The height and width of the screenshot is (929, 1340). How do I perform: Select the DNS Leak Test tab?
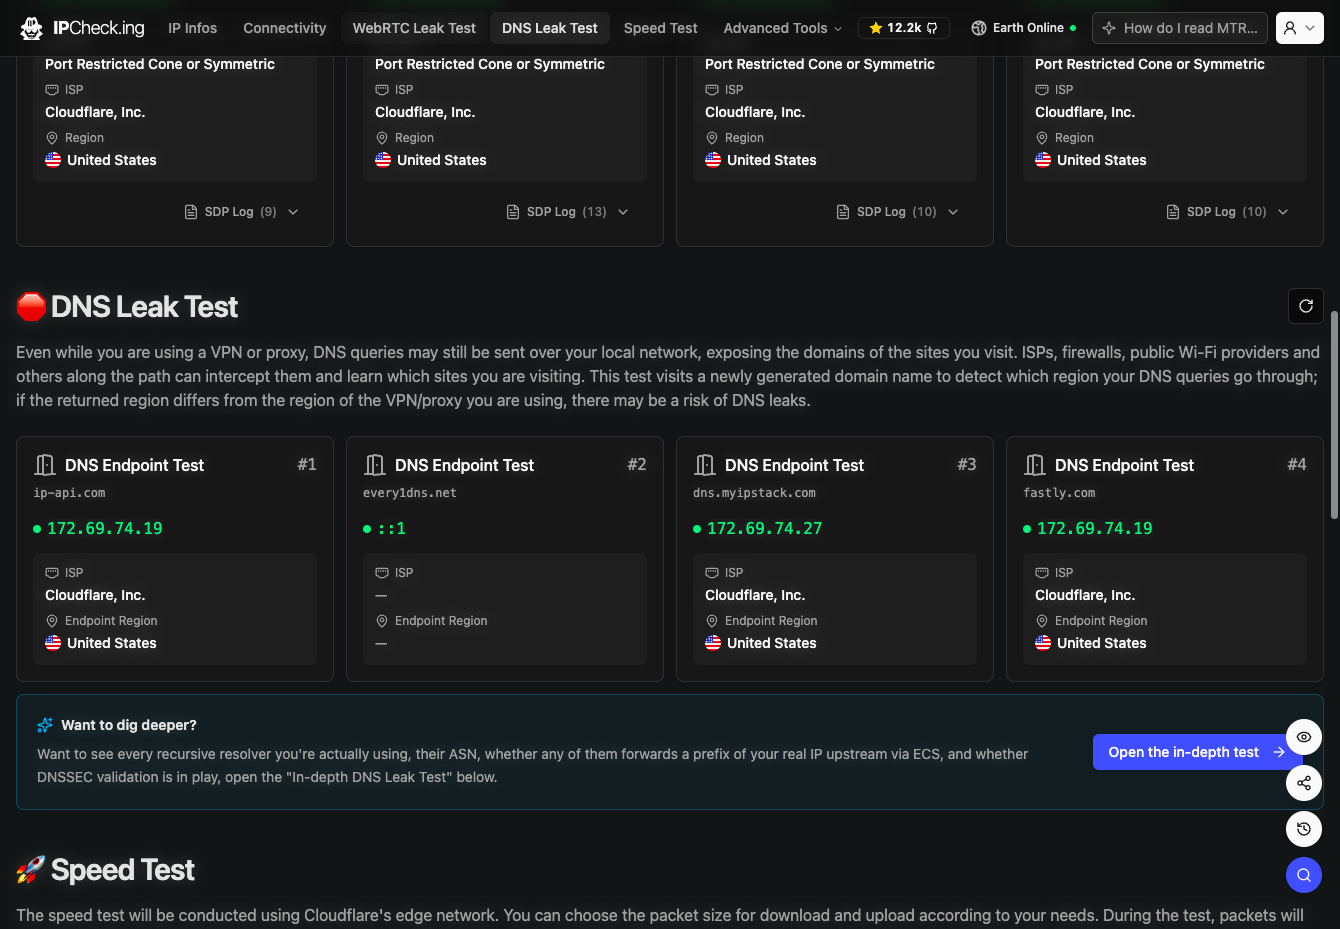click(550, 28)
